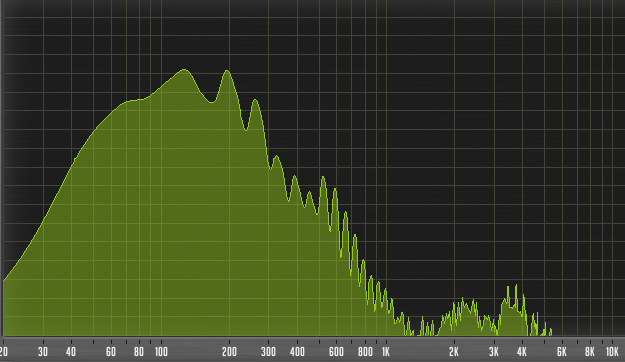625x362 pixels.
Task: Click the 2K frequency axis label
Action: 454,352
